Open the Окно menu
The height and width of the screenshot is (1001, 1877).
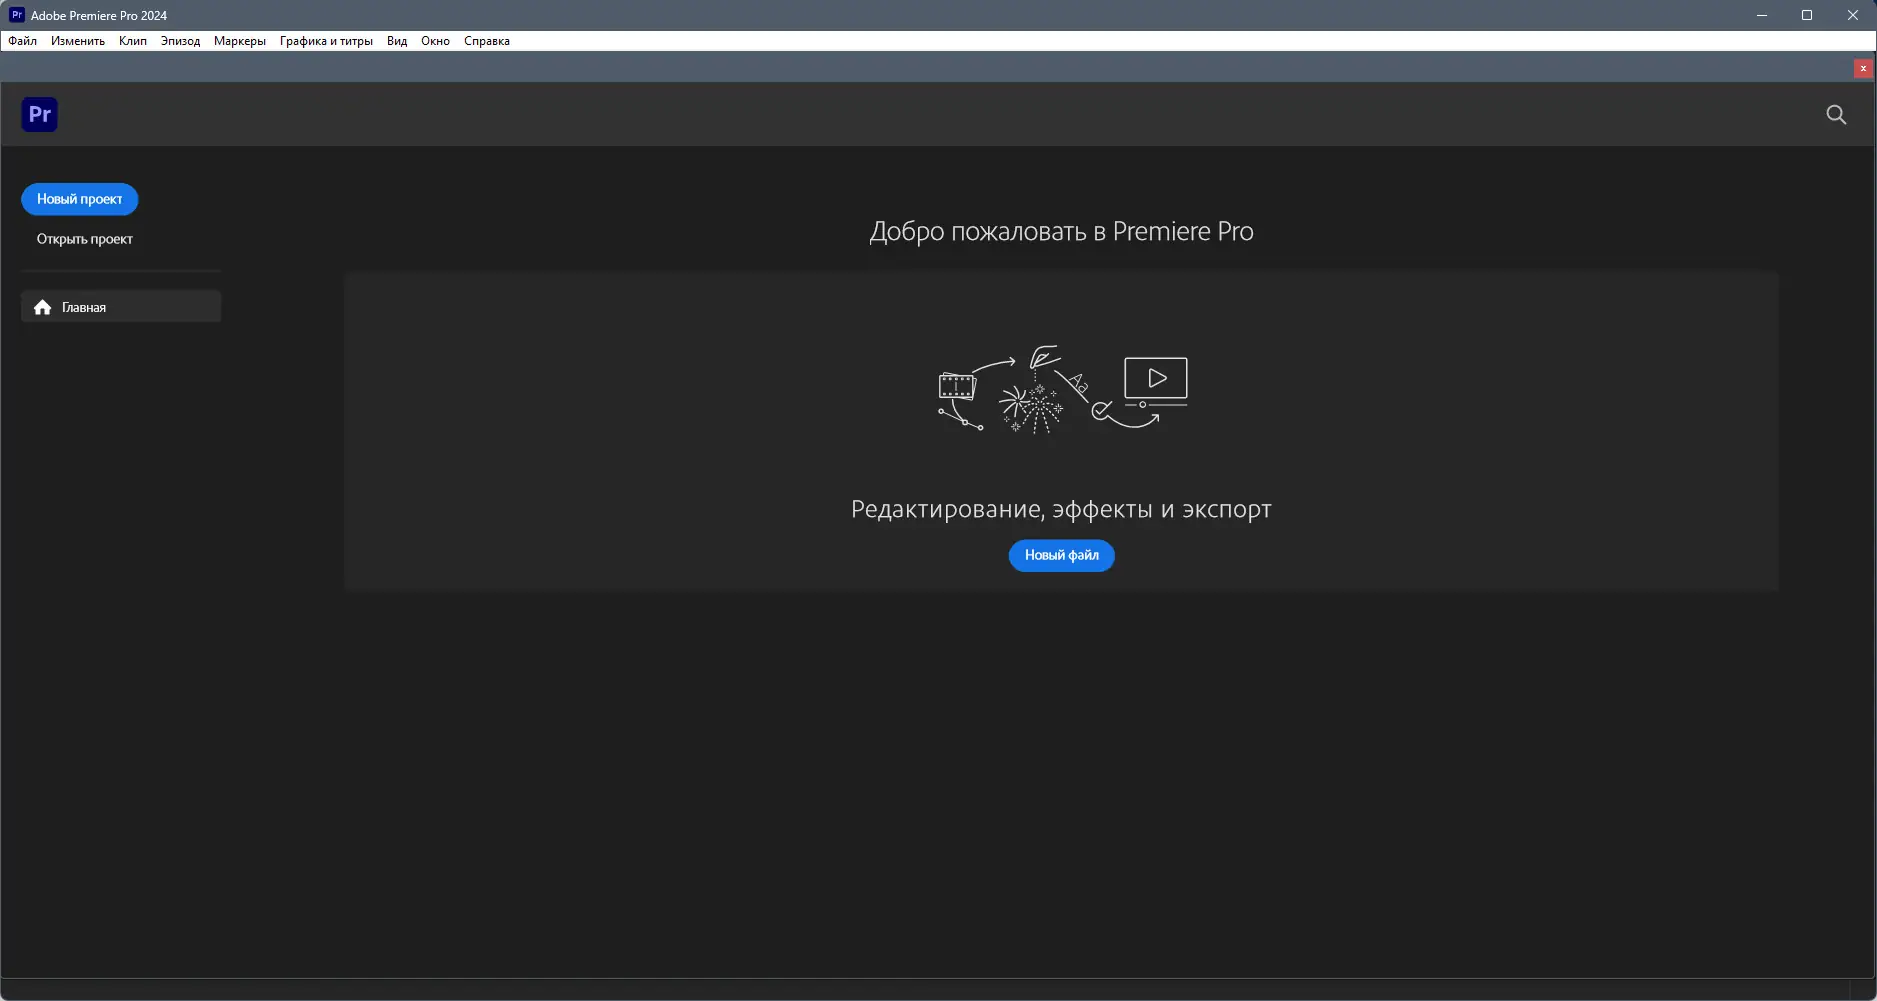434,41
